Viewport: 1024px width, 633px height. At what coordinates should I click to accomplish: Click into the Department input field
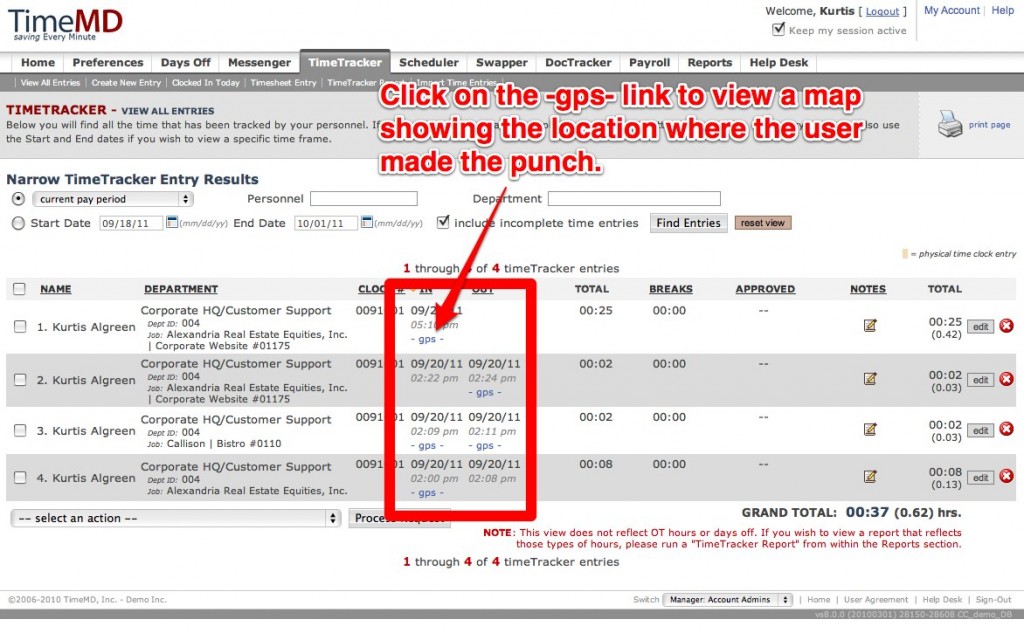click(634, 199)
